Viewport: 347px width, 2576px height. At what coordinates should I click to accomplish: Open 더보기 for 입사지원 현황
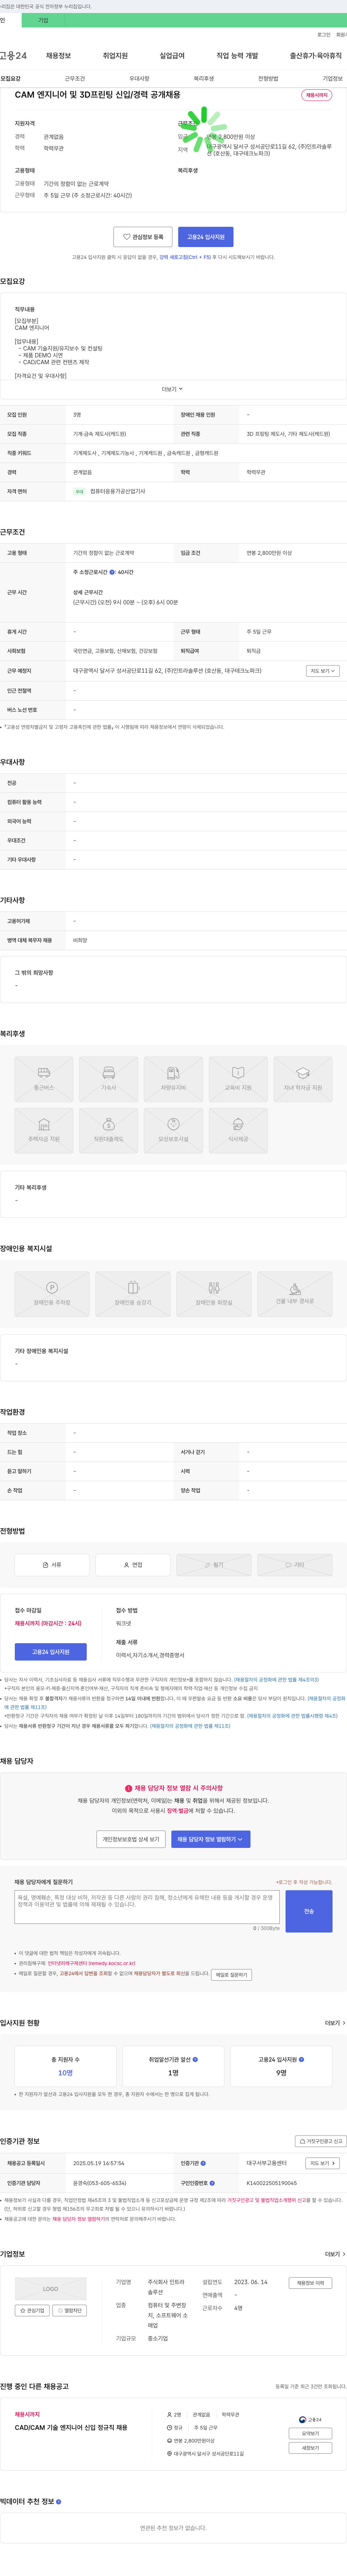click(335, 2023)
